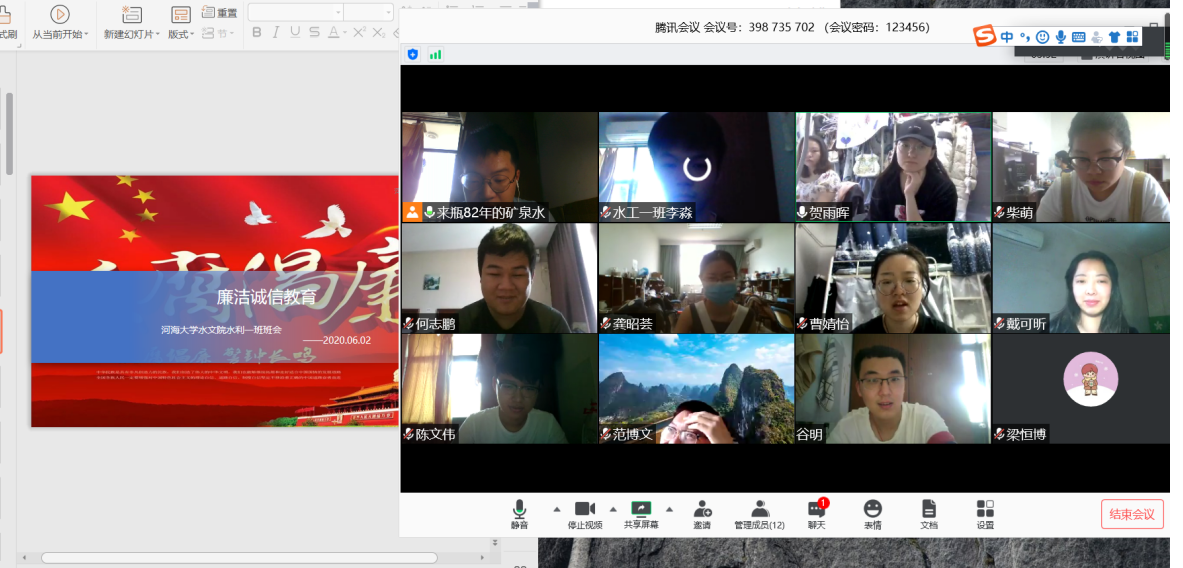Click the orange host icon on first tile
The height and width of the screenshot is (568, 1183).
[412, 212]
